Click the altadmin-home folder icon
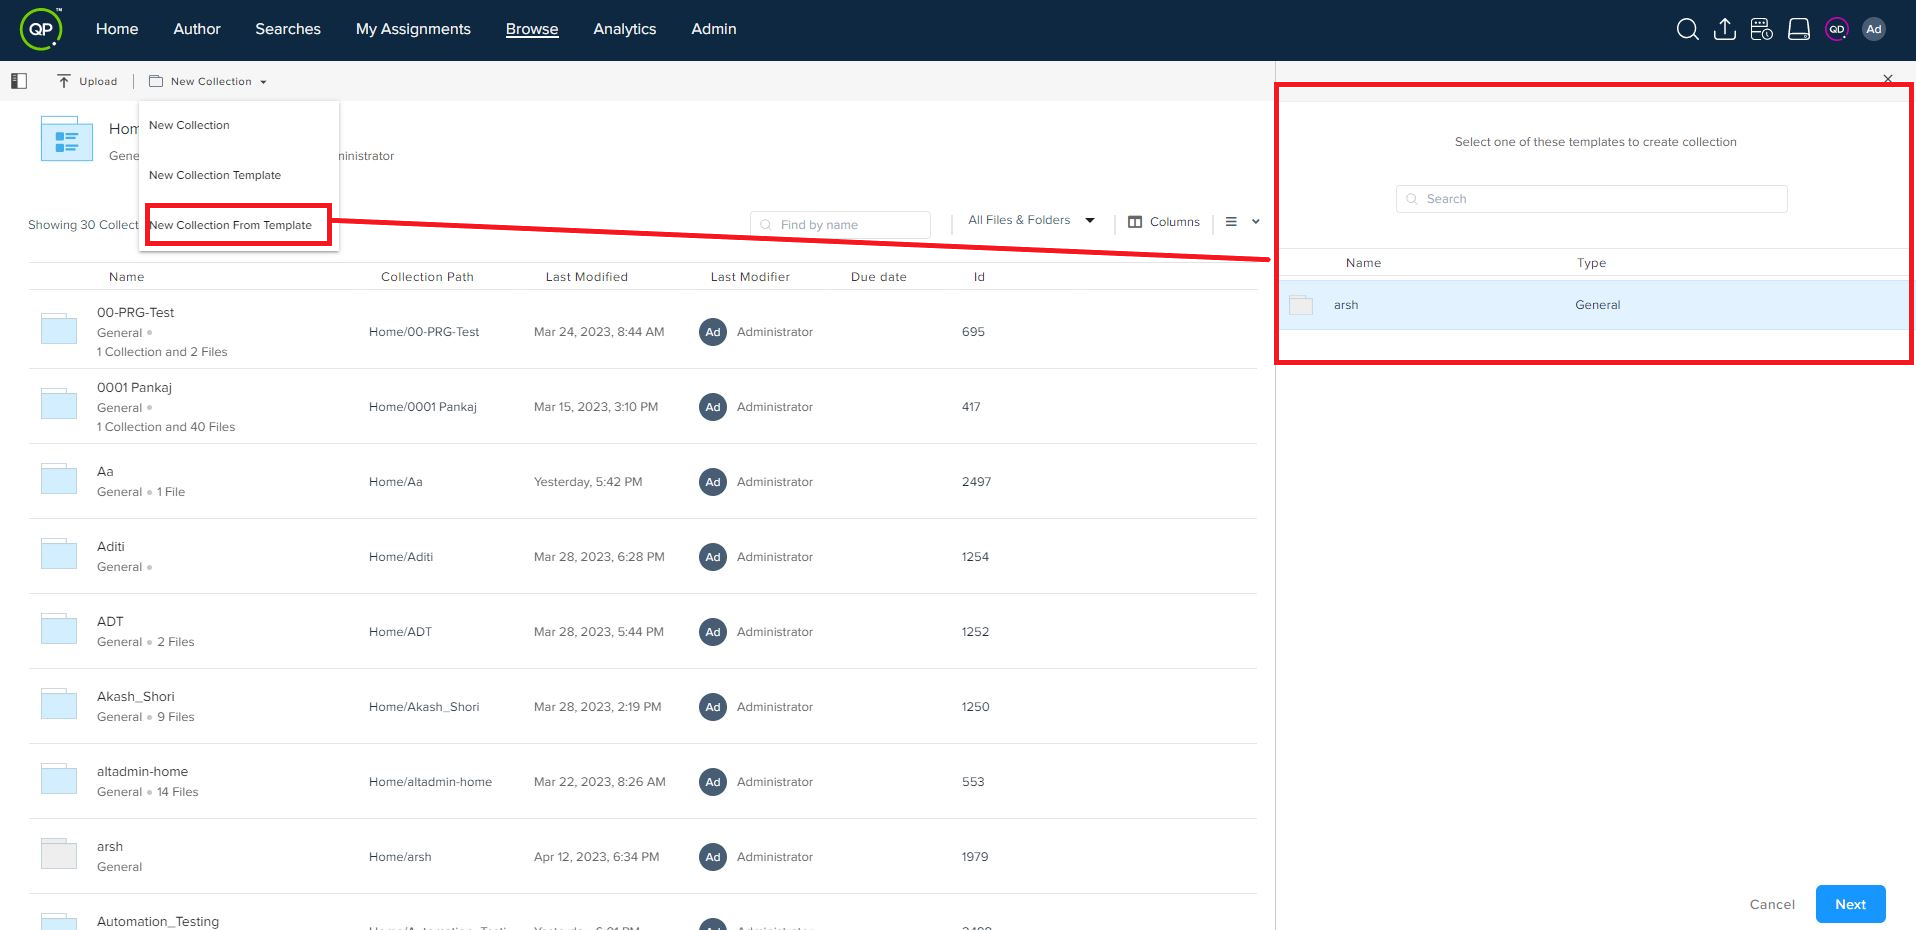The image size is (1916, 930). pos(59,779)
